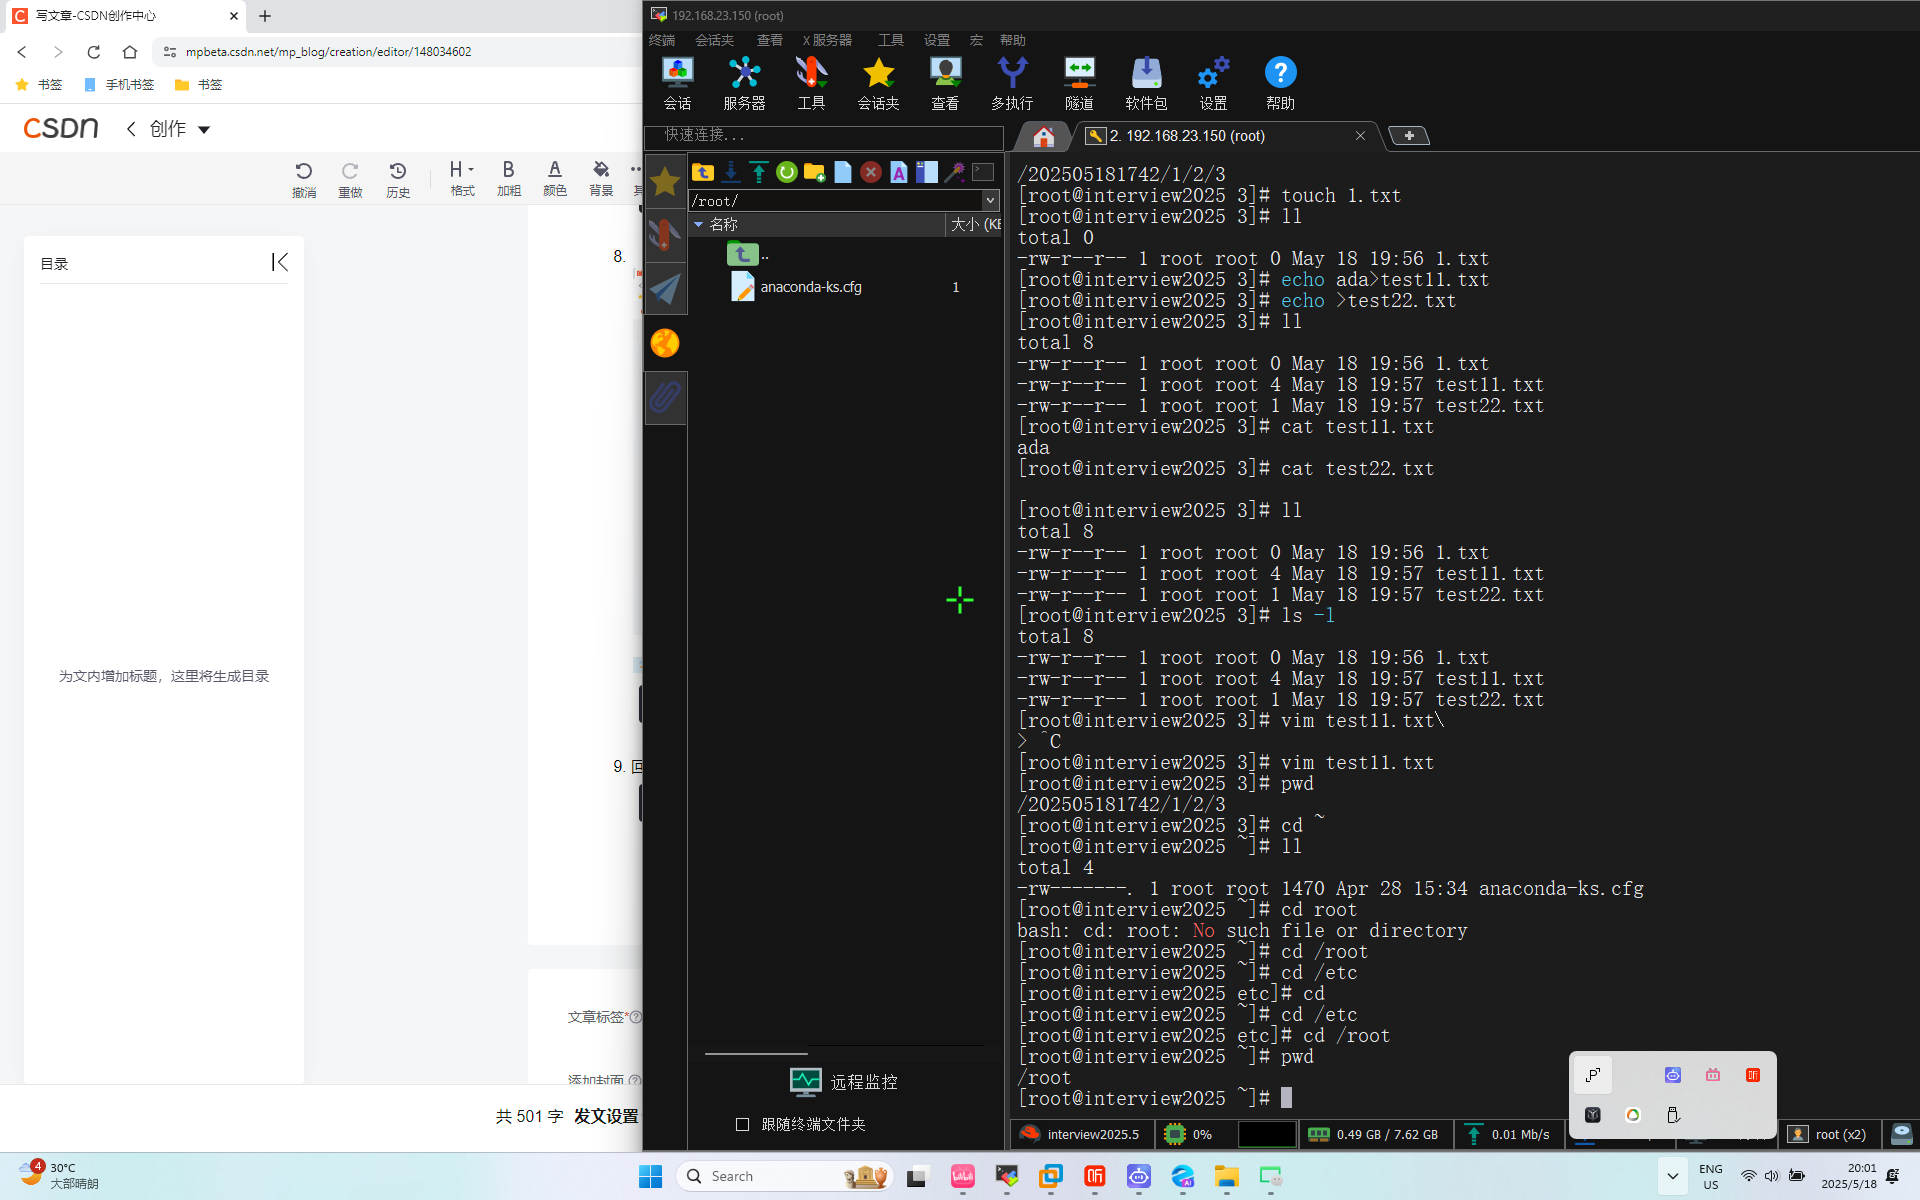Expand the Windows system tray chevron

click(1672, 1176)
